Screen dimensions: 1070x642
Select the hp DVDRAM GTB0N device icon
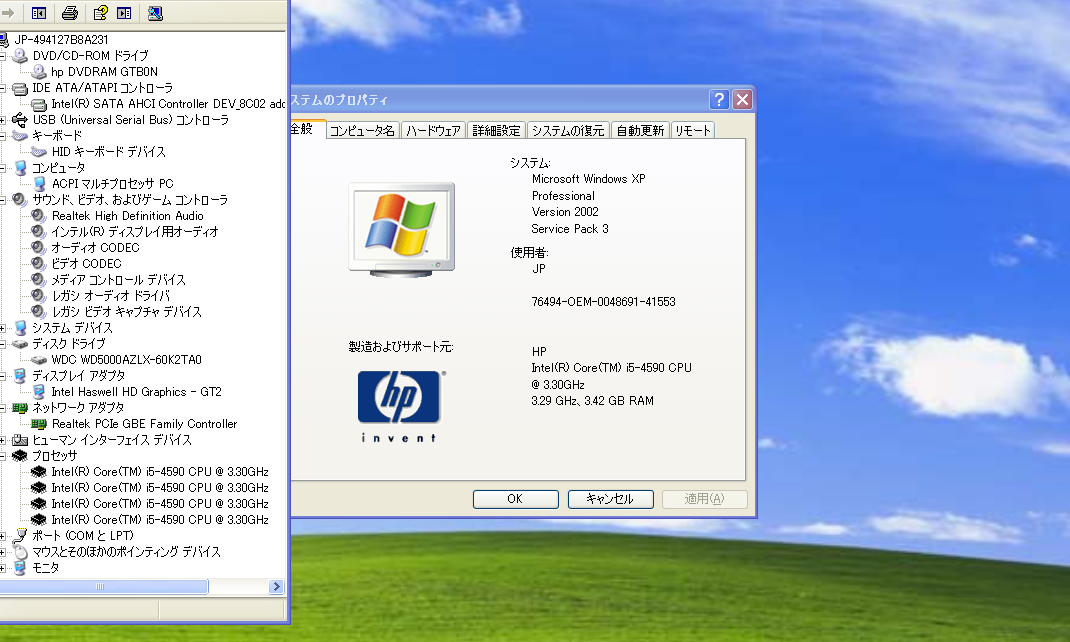[x=39, y=72]
